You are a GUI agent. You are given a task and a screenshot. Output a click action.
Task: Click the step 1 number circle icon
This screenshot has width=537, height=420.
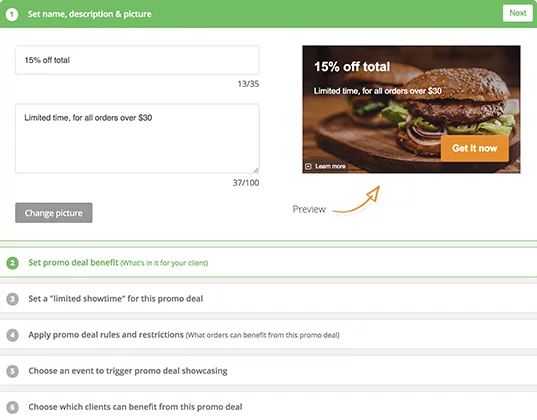(12, 14)
